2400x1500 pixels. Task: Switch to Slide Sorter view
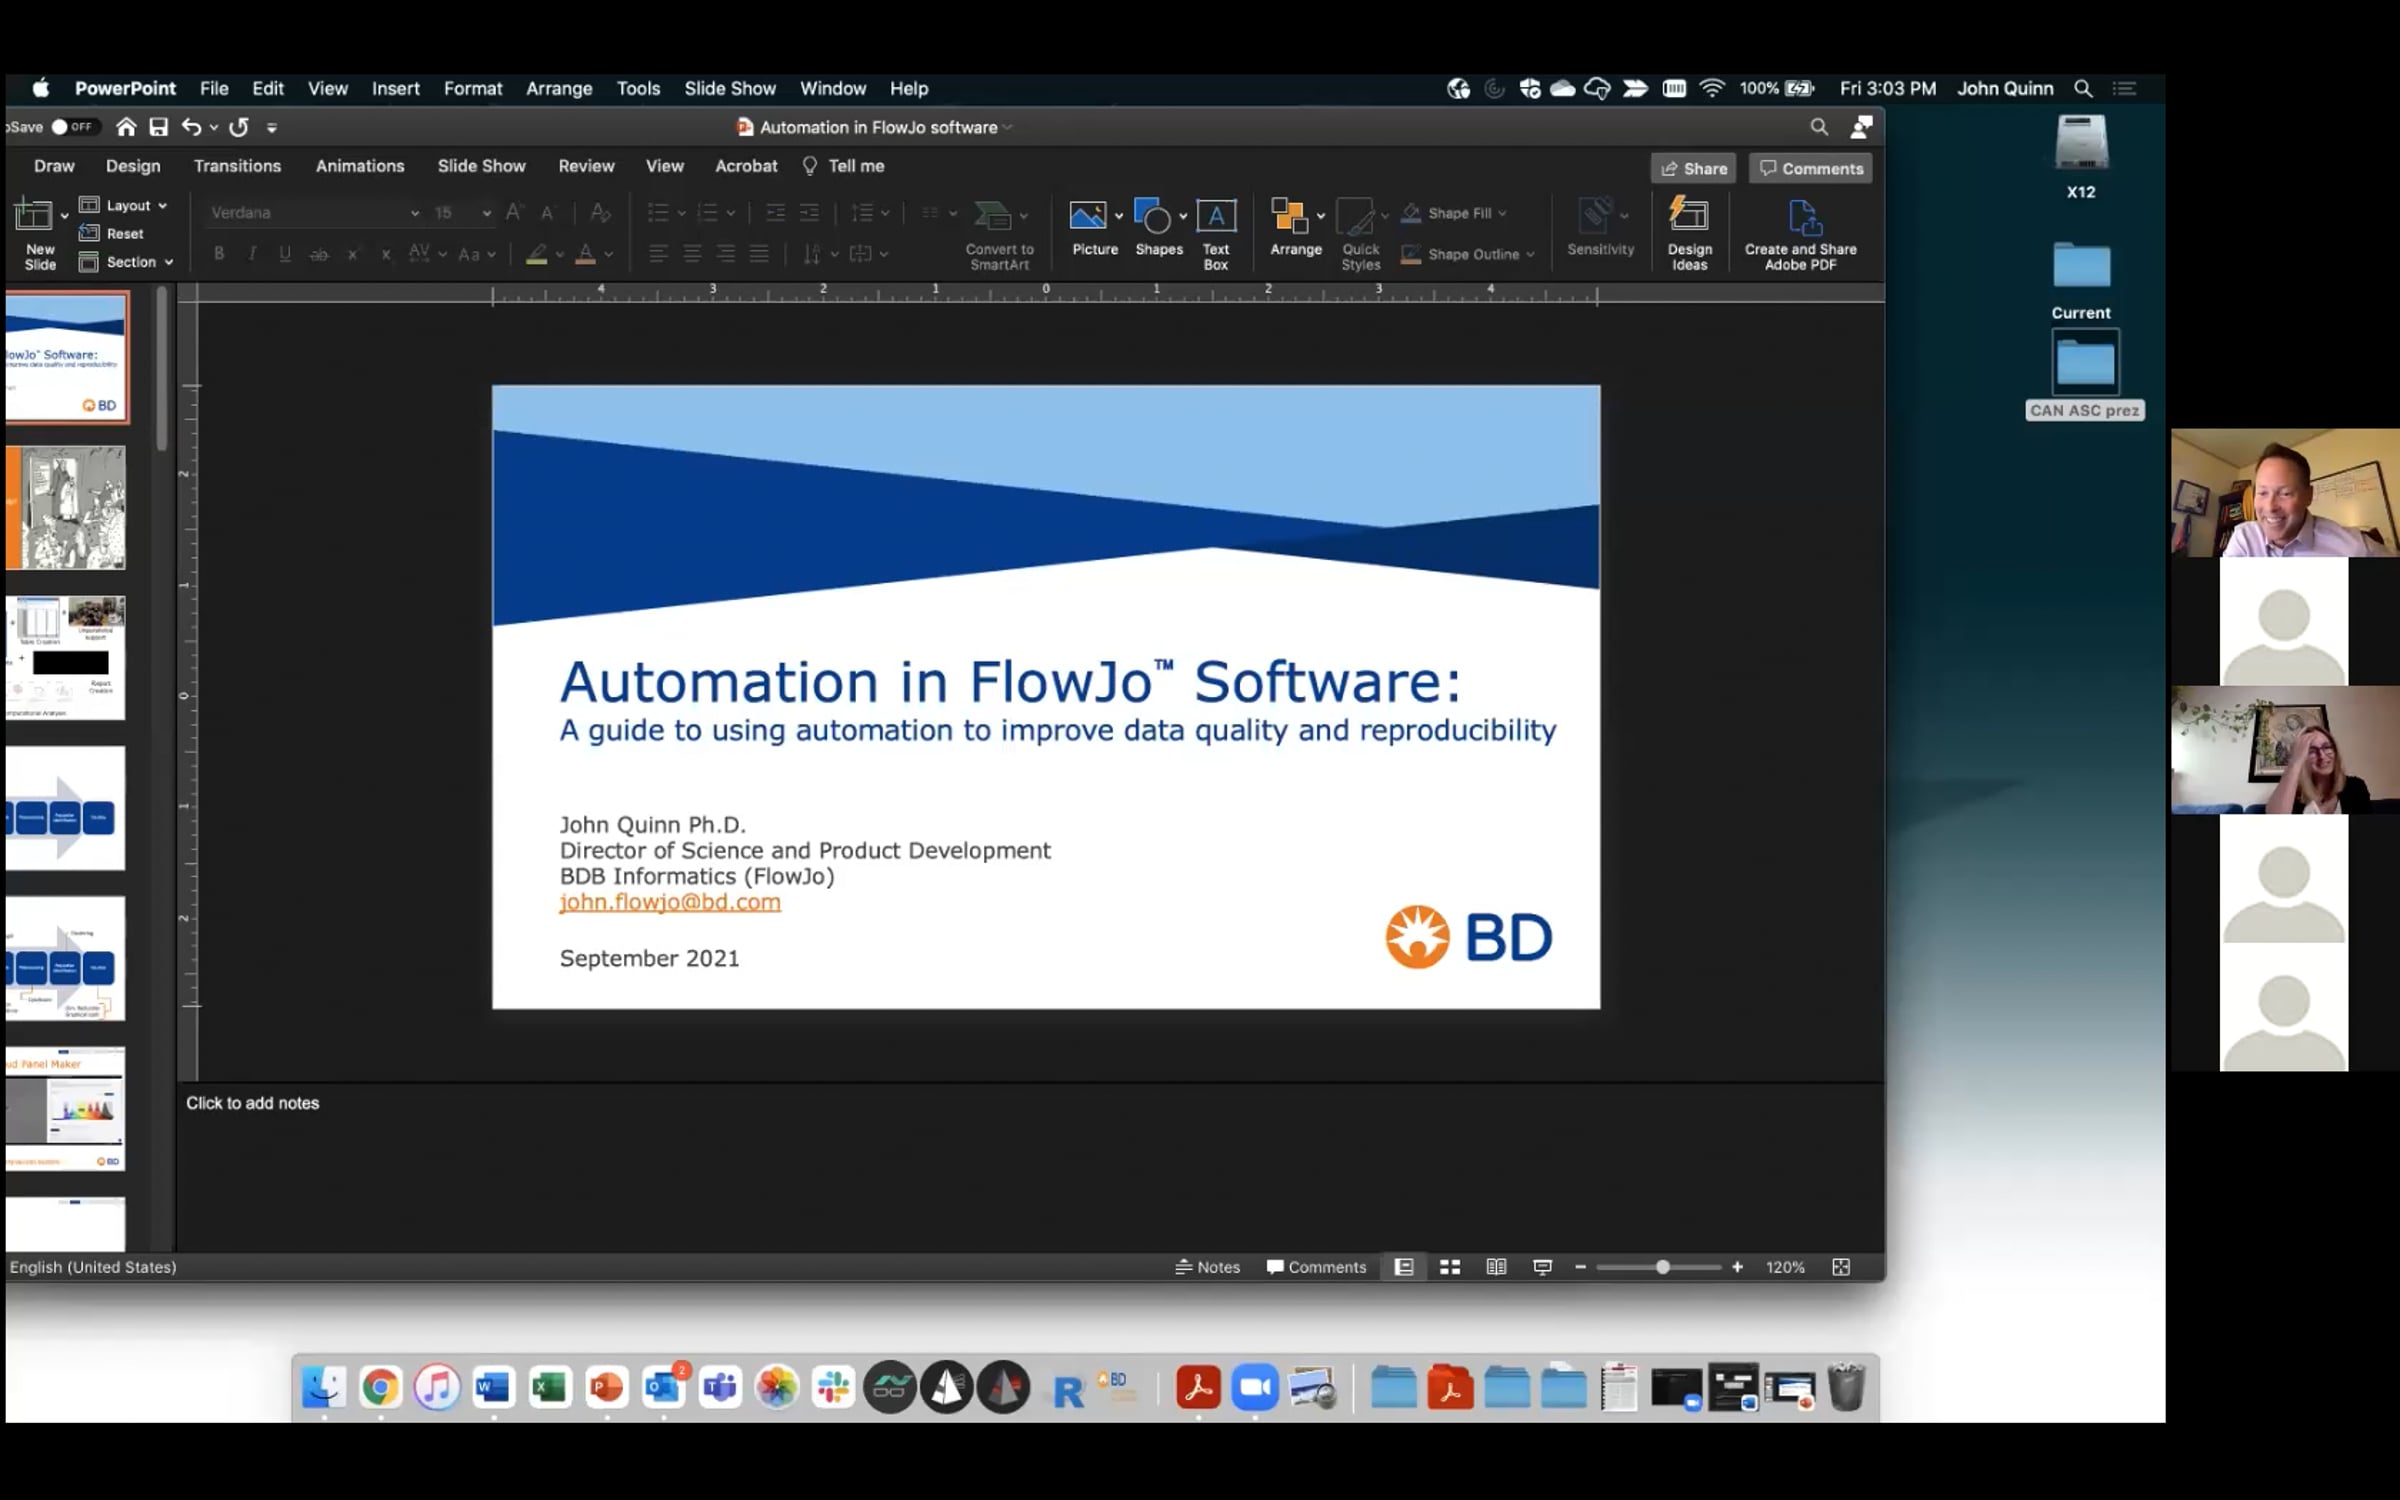pyautogui.click(x=1450, y=1267)
